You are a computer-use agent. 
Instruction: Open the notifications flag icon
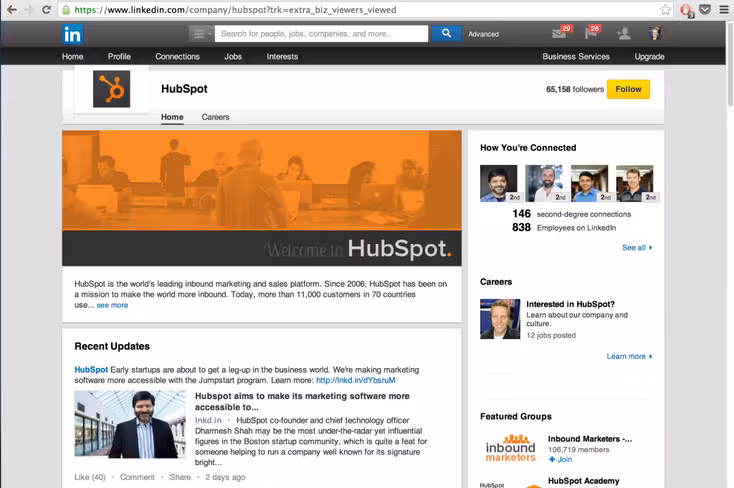click(592, 33)
